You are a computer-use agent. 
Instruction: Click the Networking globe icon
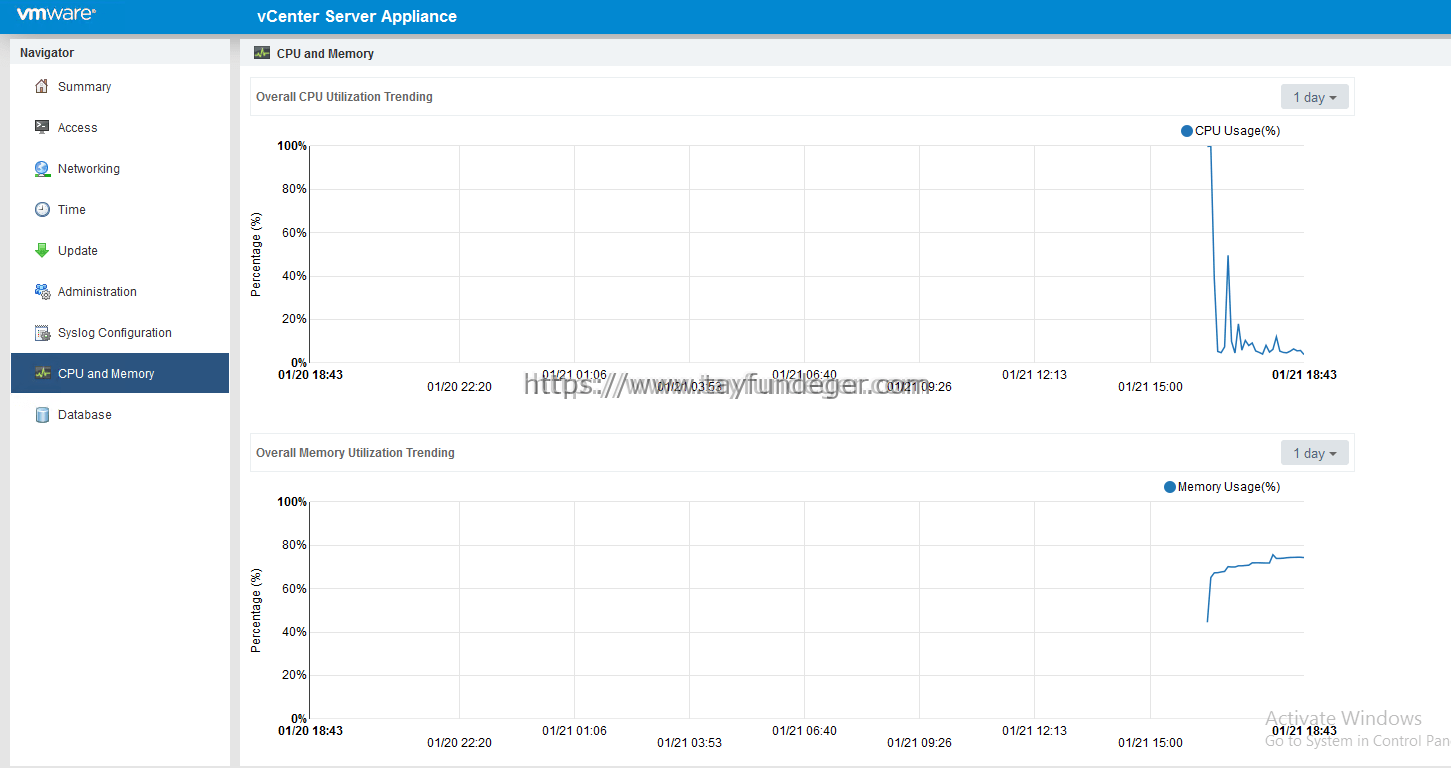point(42,168)
